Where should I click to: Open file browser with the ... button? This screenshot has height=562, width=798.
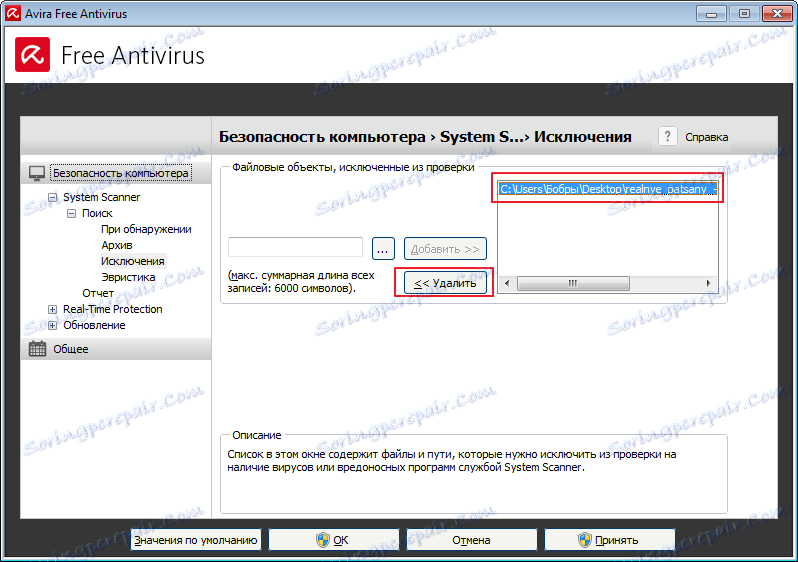point(383,249)
